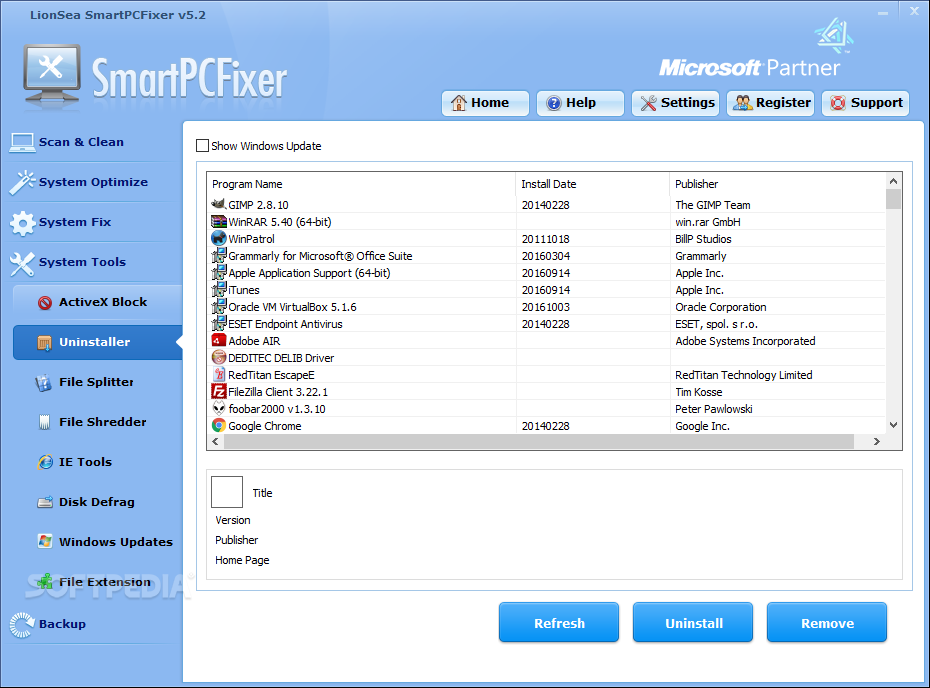Click the System Fix gear icon
930x688 pixels.
(23, 223)
